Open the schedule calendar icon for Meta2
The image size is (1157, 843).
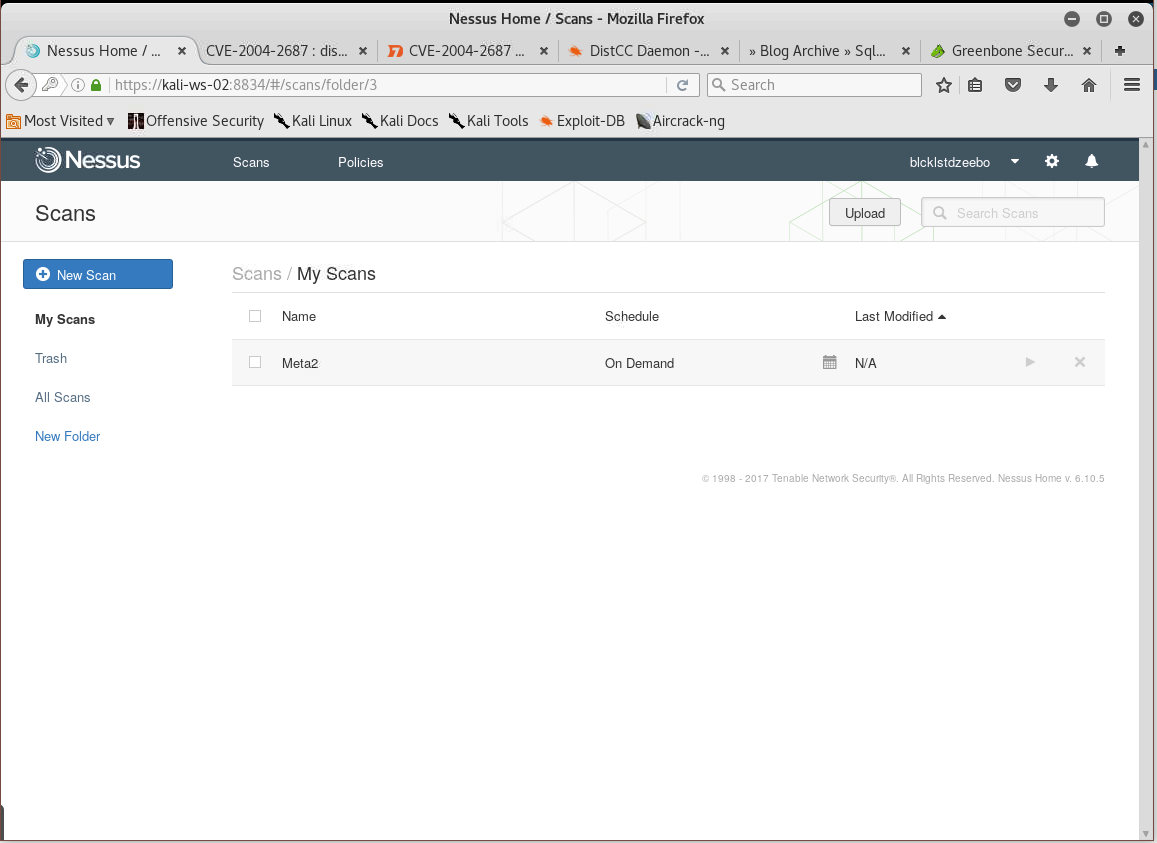(829, 362)
